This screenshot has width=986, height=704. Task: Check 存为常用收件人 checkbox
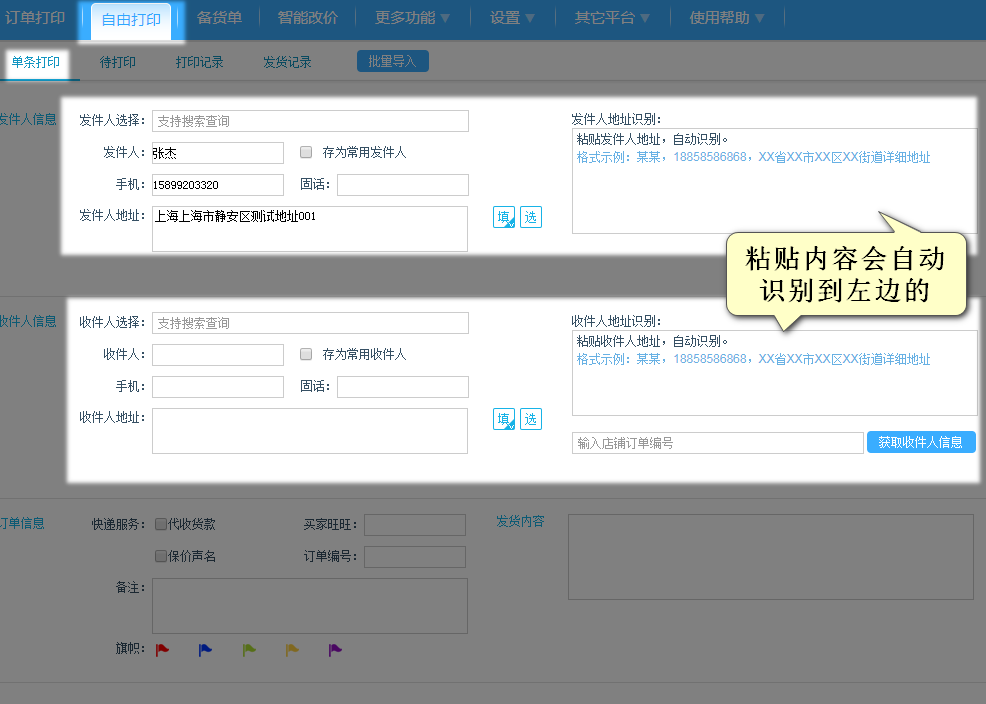click(x=306, y=354)
